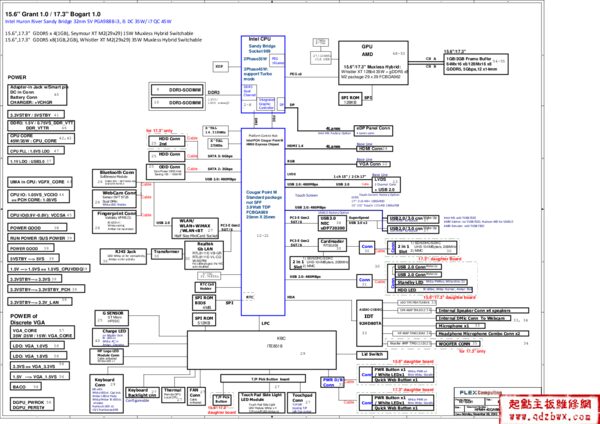Click the SPI ROM 128KB block
This screenshot has width=600, height=424.
click(351, 99)
